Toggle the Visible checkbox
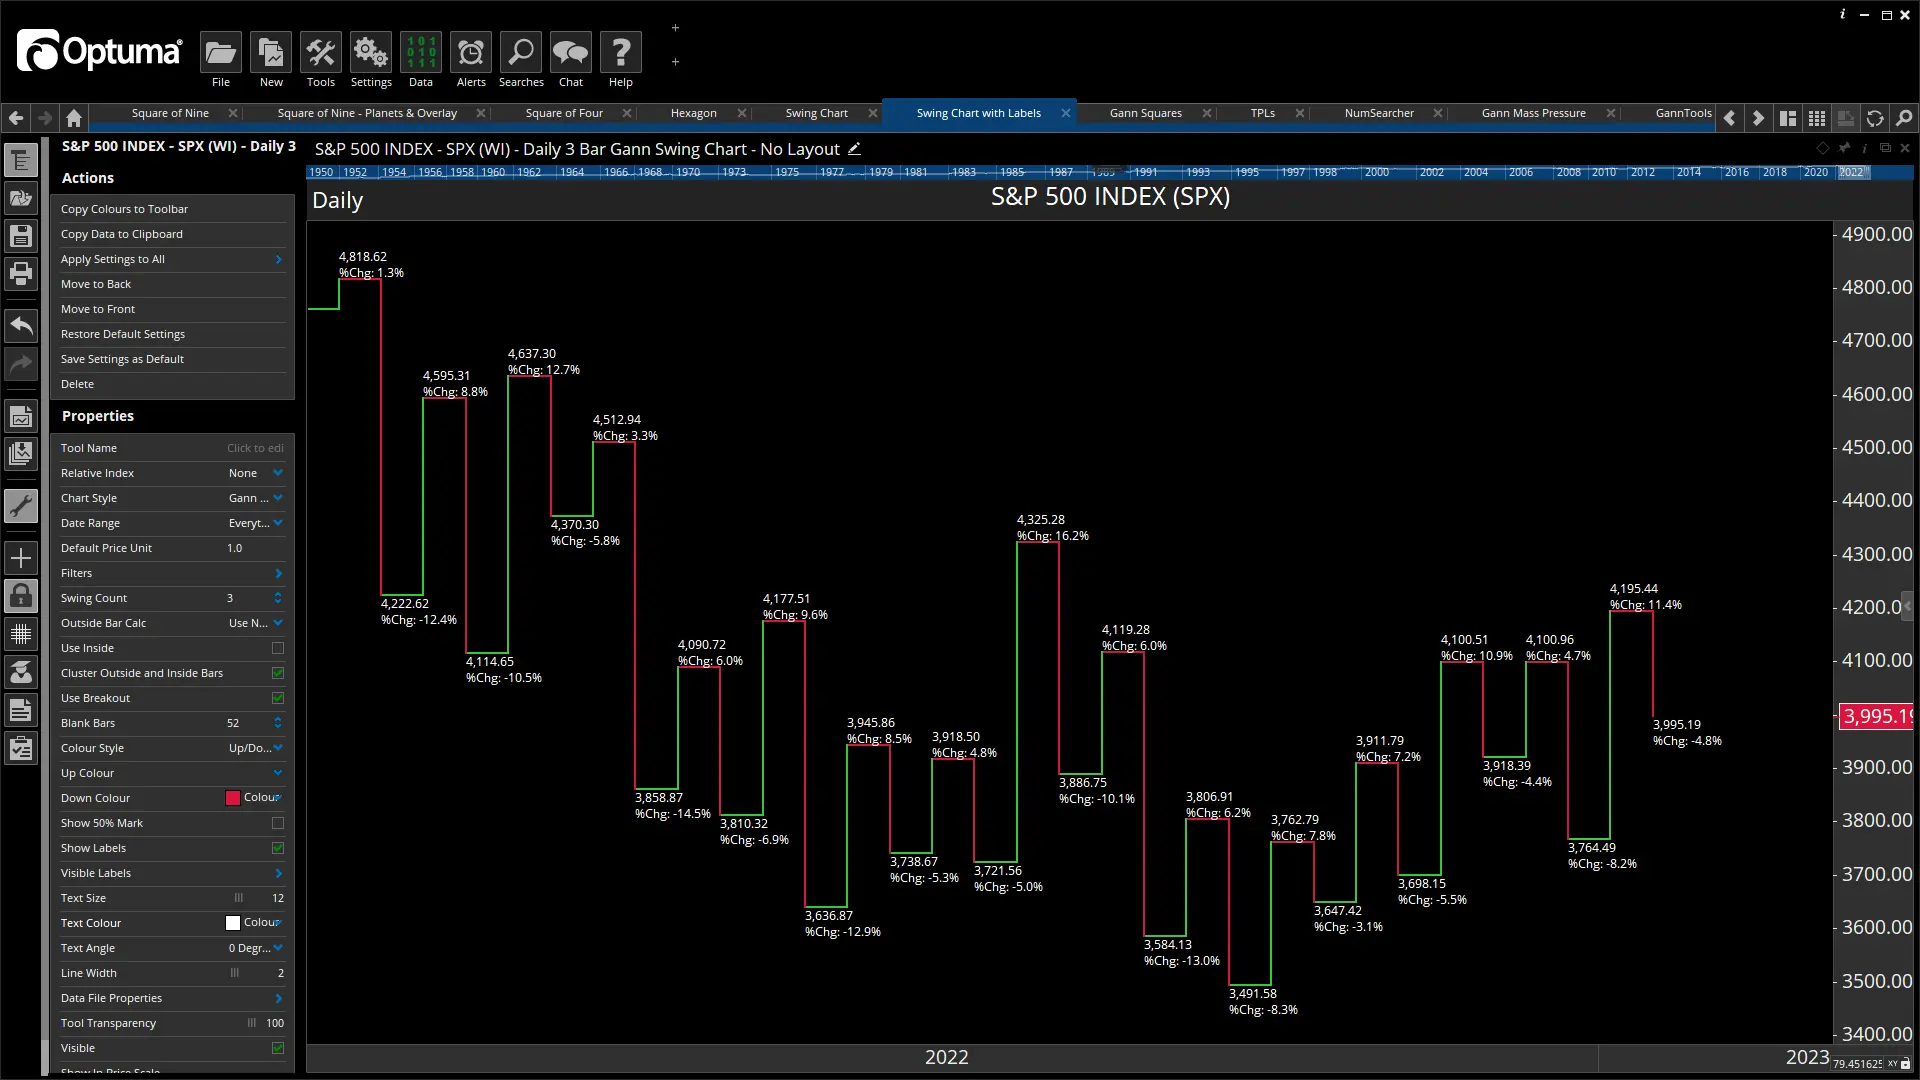Viewport: 1920px width, 1080px height. 278,1048
